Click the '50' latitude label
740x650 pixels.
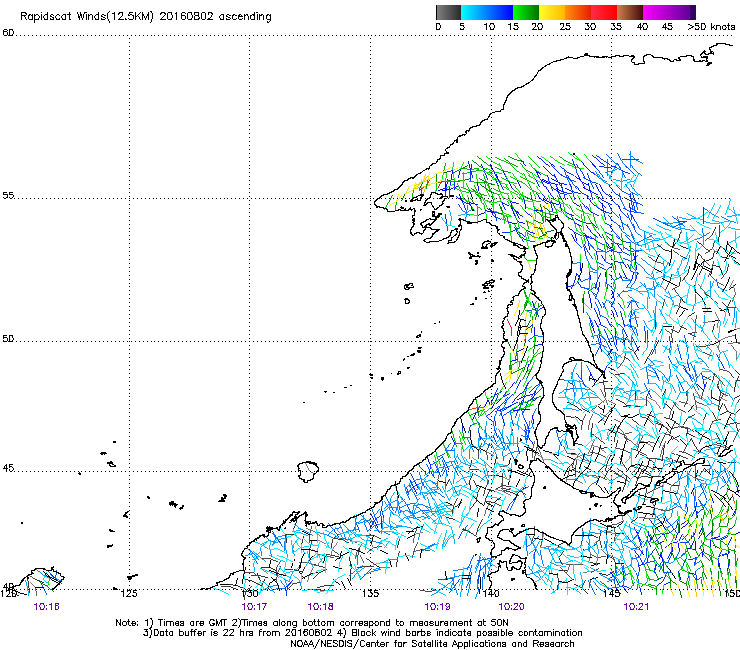8,338
